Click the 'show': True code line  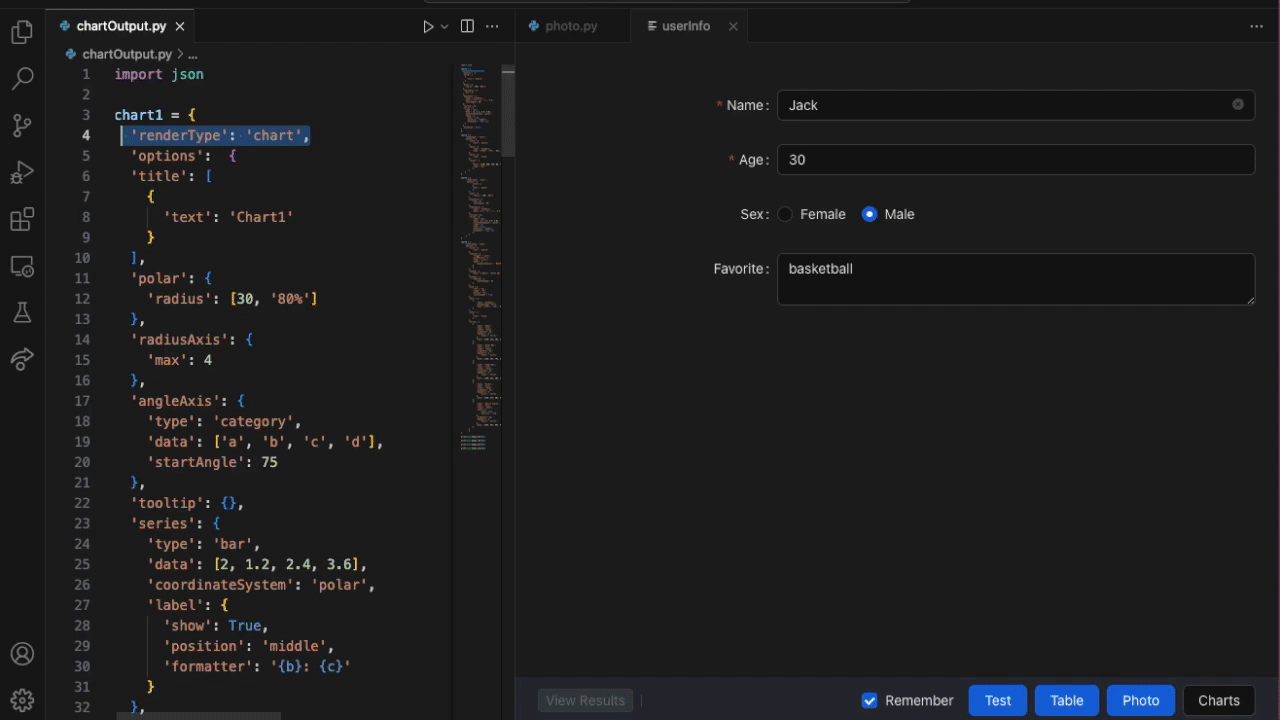pyautogui.click(x=216, y=626)
